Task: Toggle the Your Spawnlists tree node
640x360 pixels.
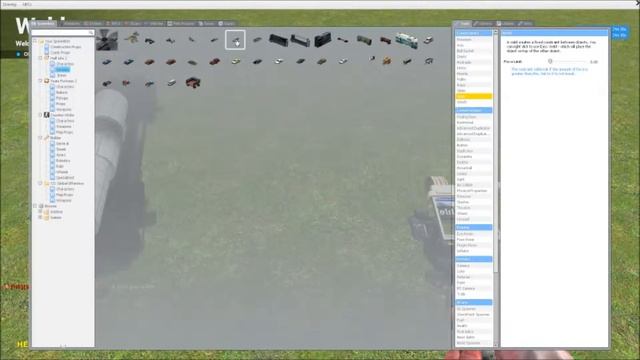Action: (x=35, y=41)
